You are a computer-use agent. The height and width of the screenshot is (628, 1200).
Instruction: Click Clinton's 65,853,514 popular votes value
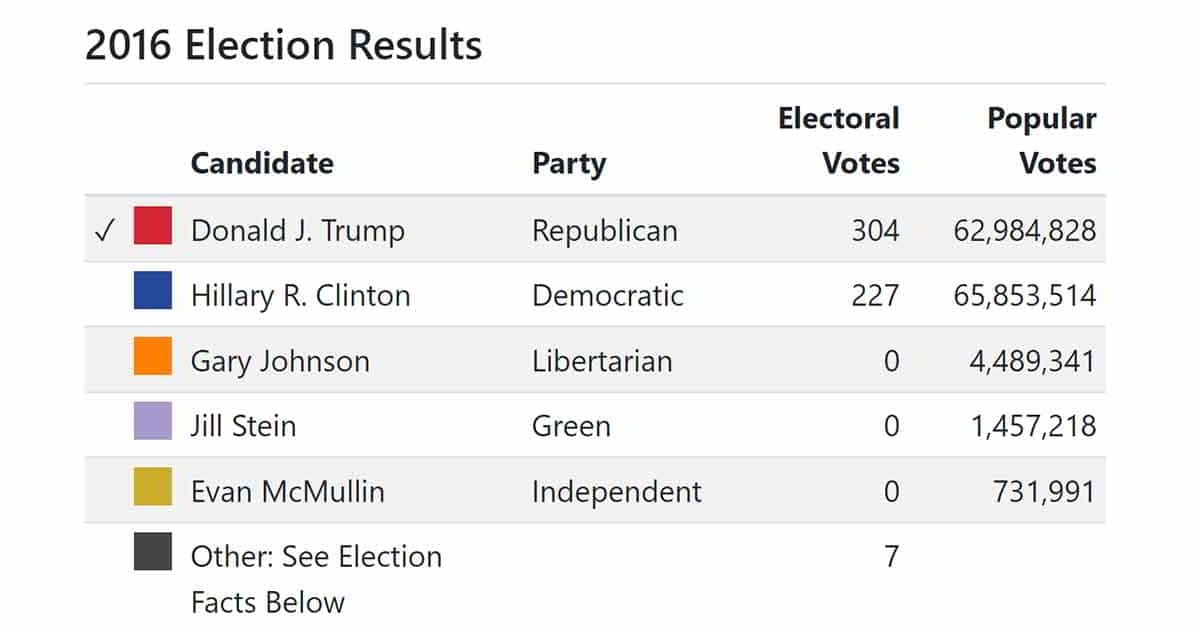tap(1025, 296)
